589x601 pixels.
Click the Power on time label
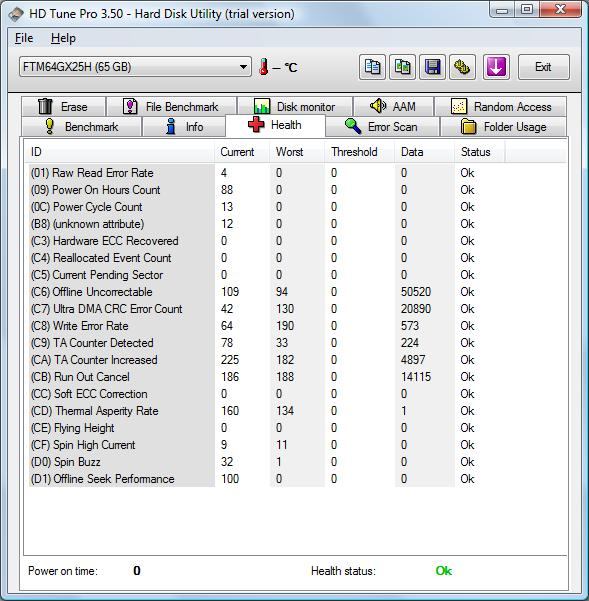(63, 571)
